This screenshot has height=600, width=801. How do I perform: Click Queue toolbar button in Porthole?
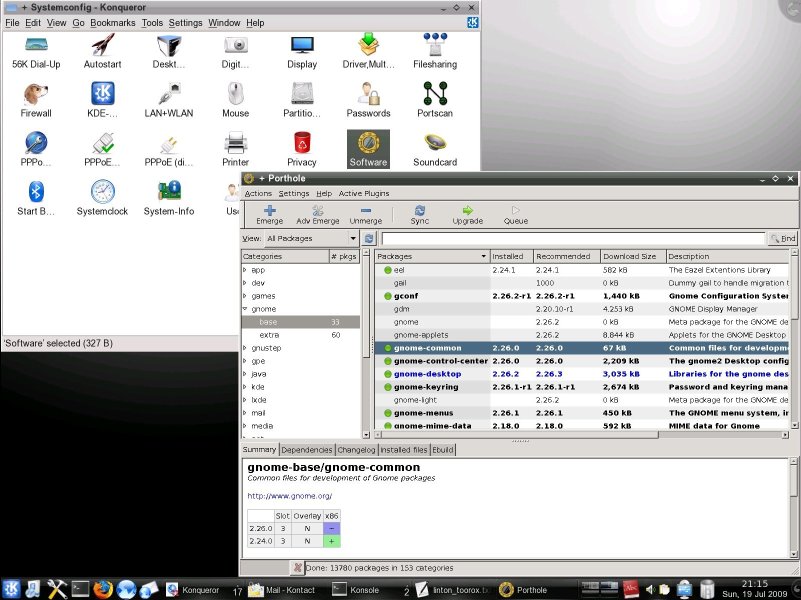(x=516, y=215)
